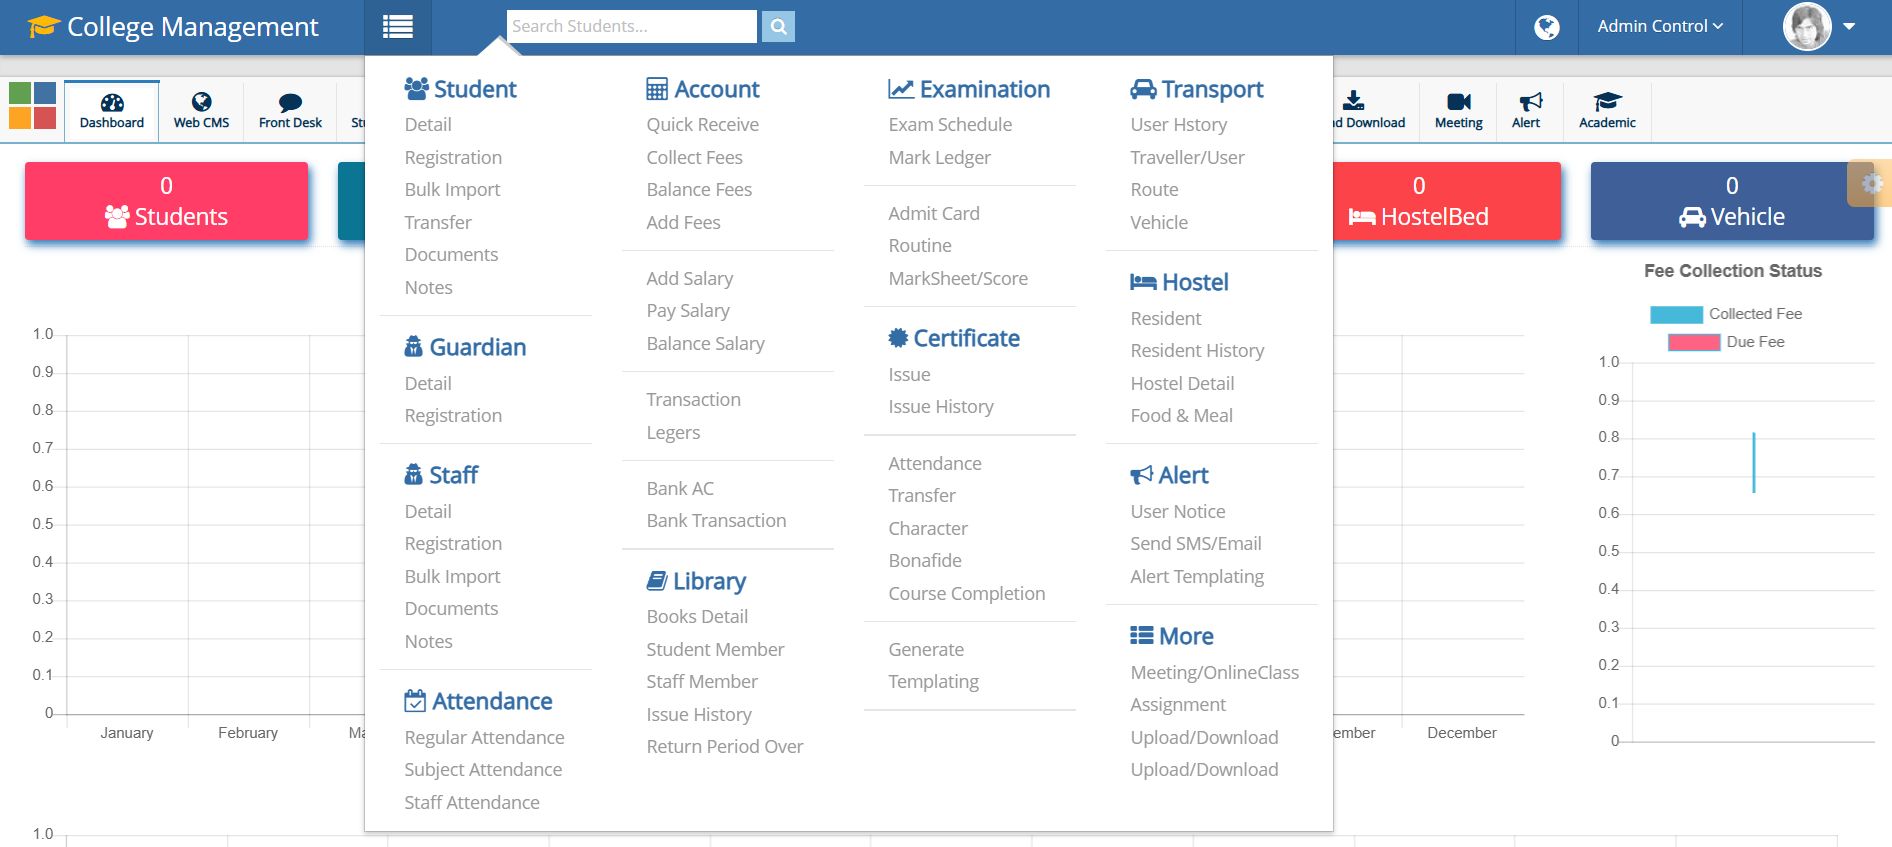Click the Alert megaphone icon in menu
Image resolution: width=1892 pixels, height=847 pixels.
pos(1142,475)
